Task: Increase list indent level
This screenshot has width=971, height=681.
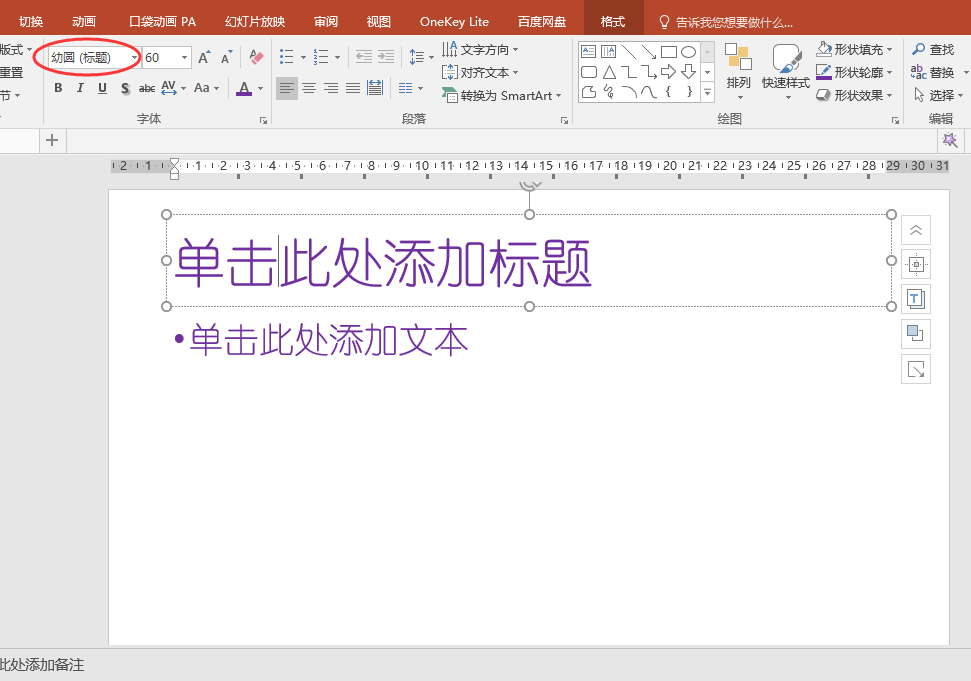Action: 386,57
